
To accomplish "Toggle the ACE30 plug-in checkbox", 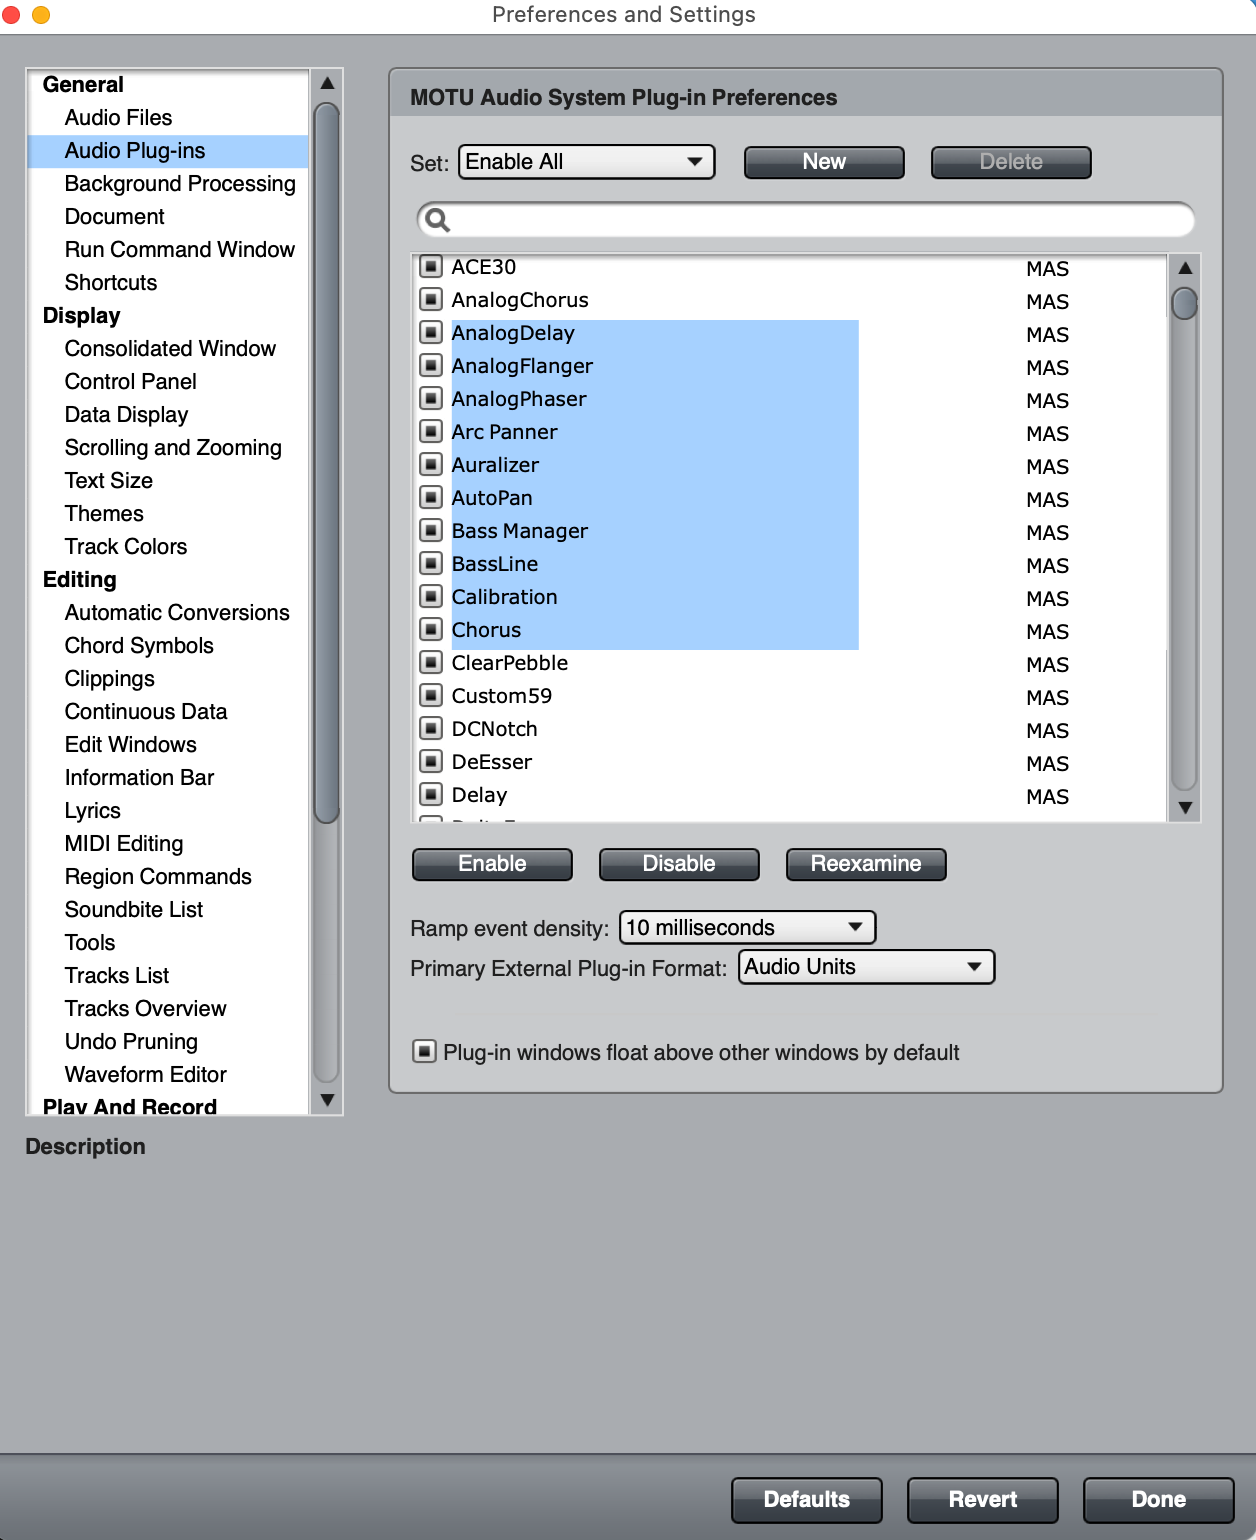I will pyautogui.click(x=431, y=266).
